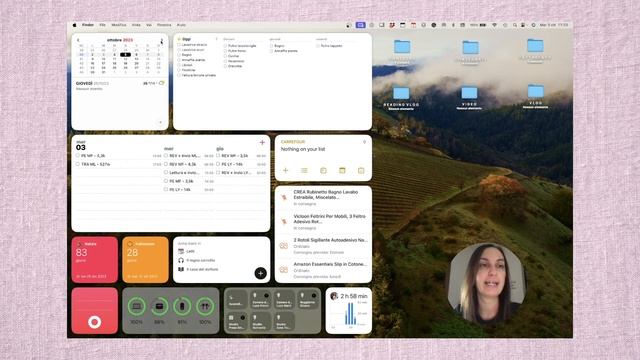Screen dimensions: 640x360
Task: Open the Finder menu
Action: pyautogui.click(x=88, y=25)
